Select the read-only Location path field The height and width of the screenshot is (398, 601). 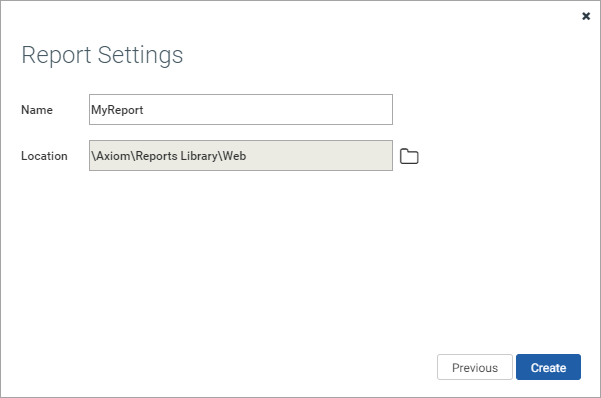pyautogui.click(x=241, y=156)
